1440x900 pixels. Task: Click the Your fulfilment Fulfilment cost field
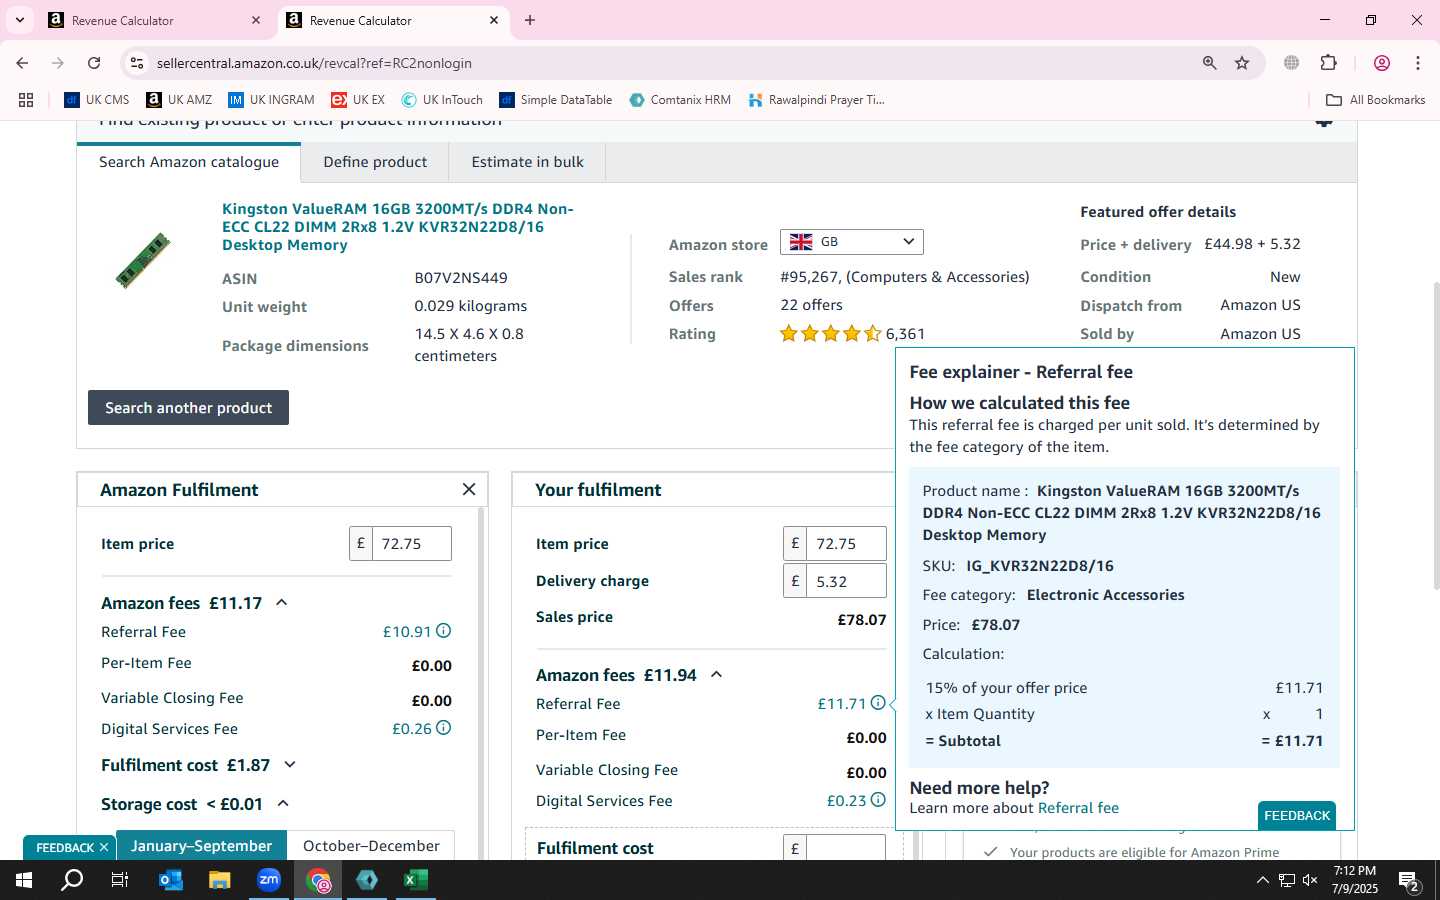(x=846, y=848)
